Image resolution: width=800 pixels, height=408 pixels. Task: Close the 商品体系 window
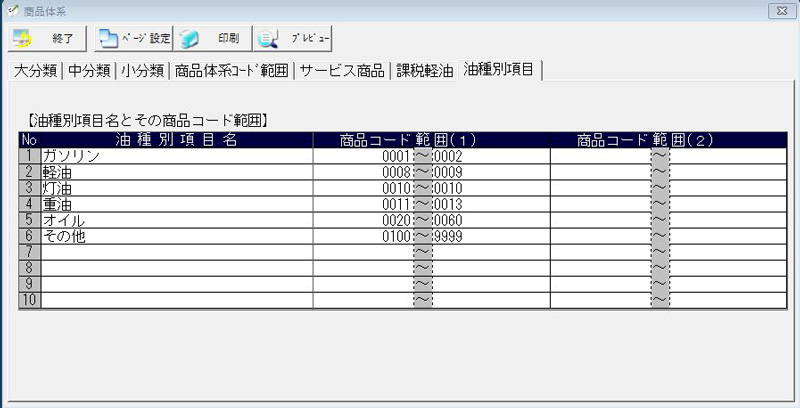pyautogui.click(x=777, y=10)
